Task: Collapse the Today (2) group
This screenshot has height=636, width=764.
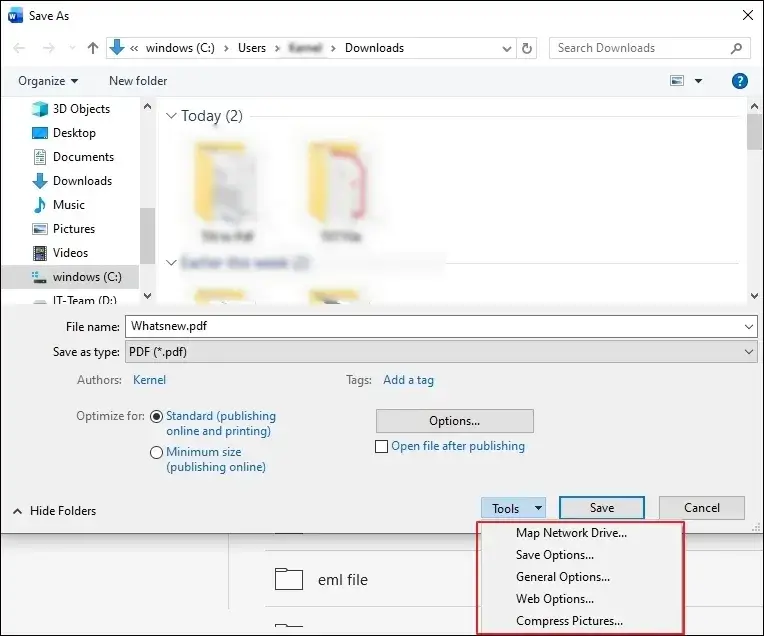Action: tap(171, 116)
